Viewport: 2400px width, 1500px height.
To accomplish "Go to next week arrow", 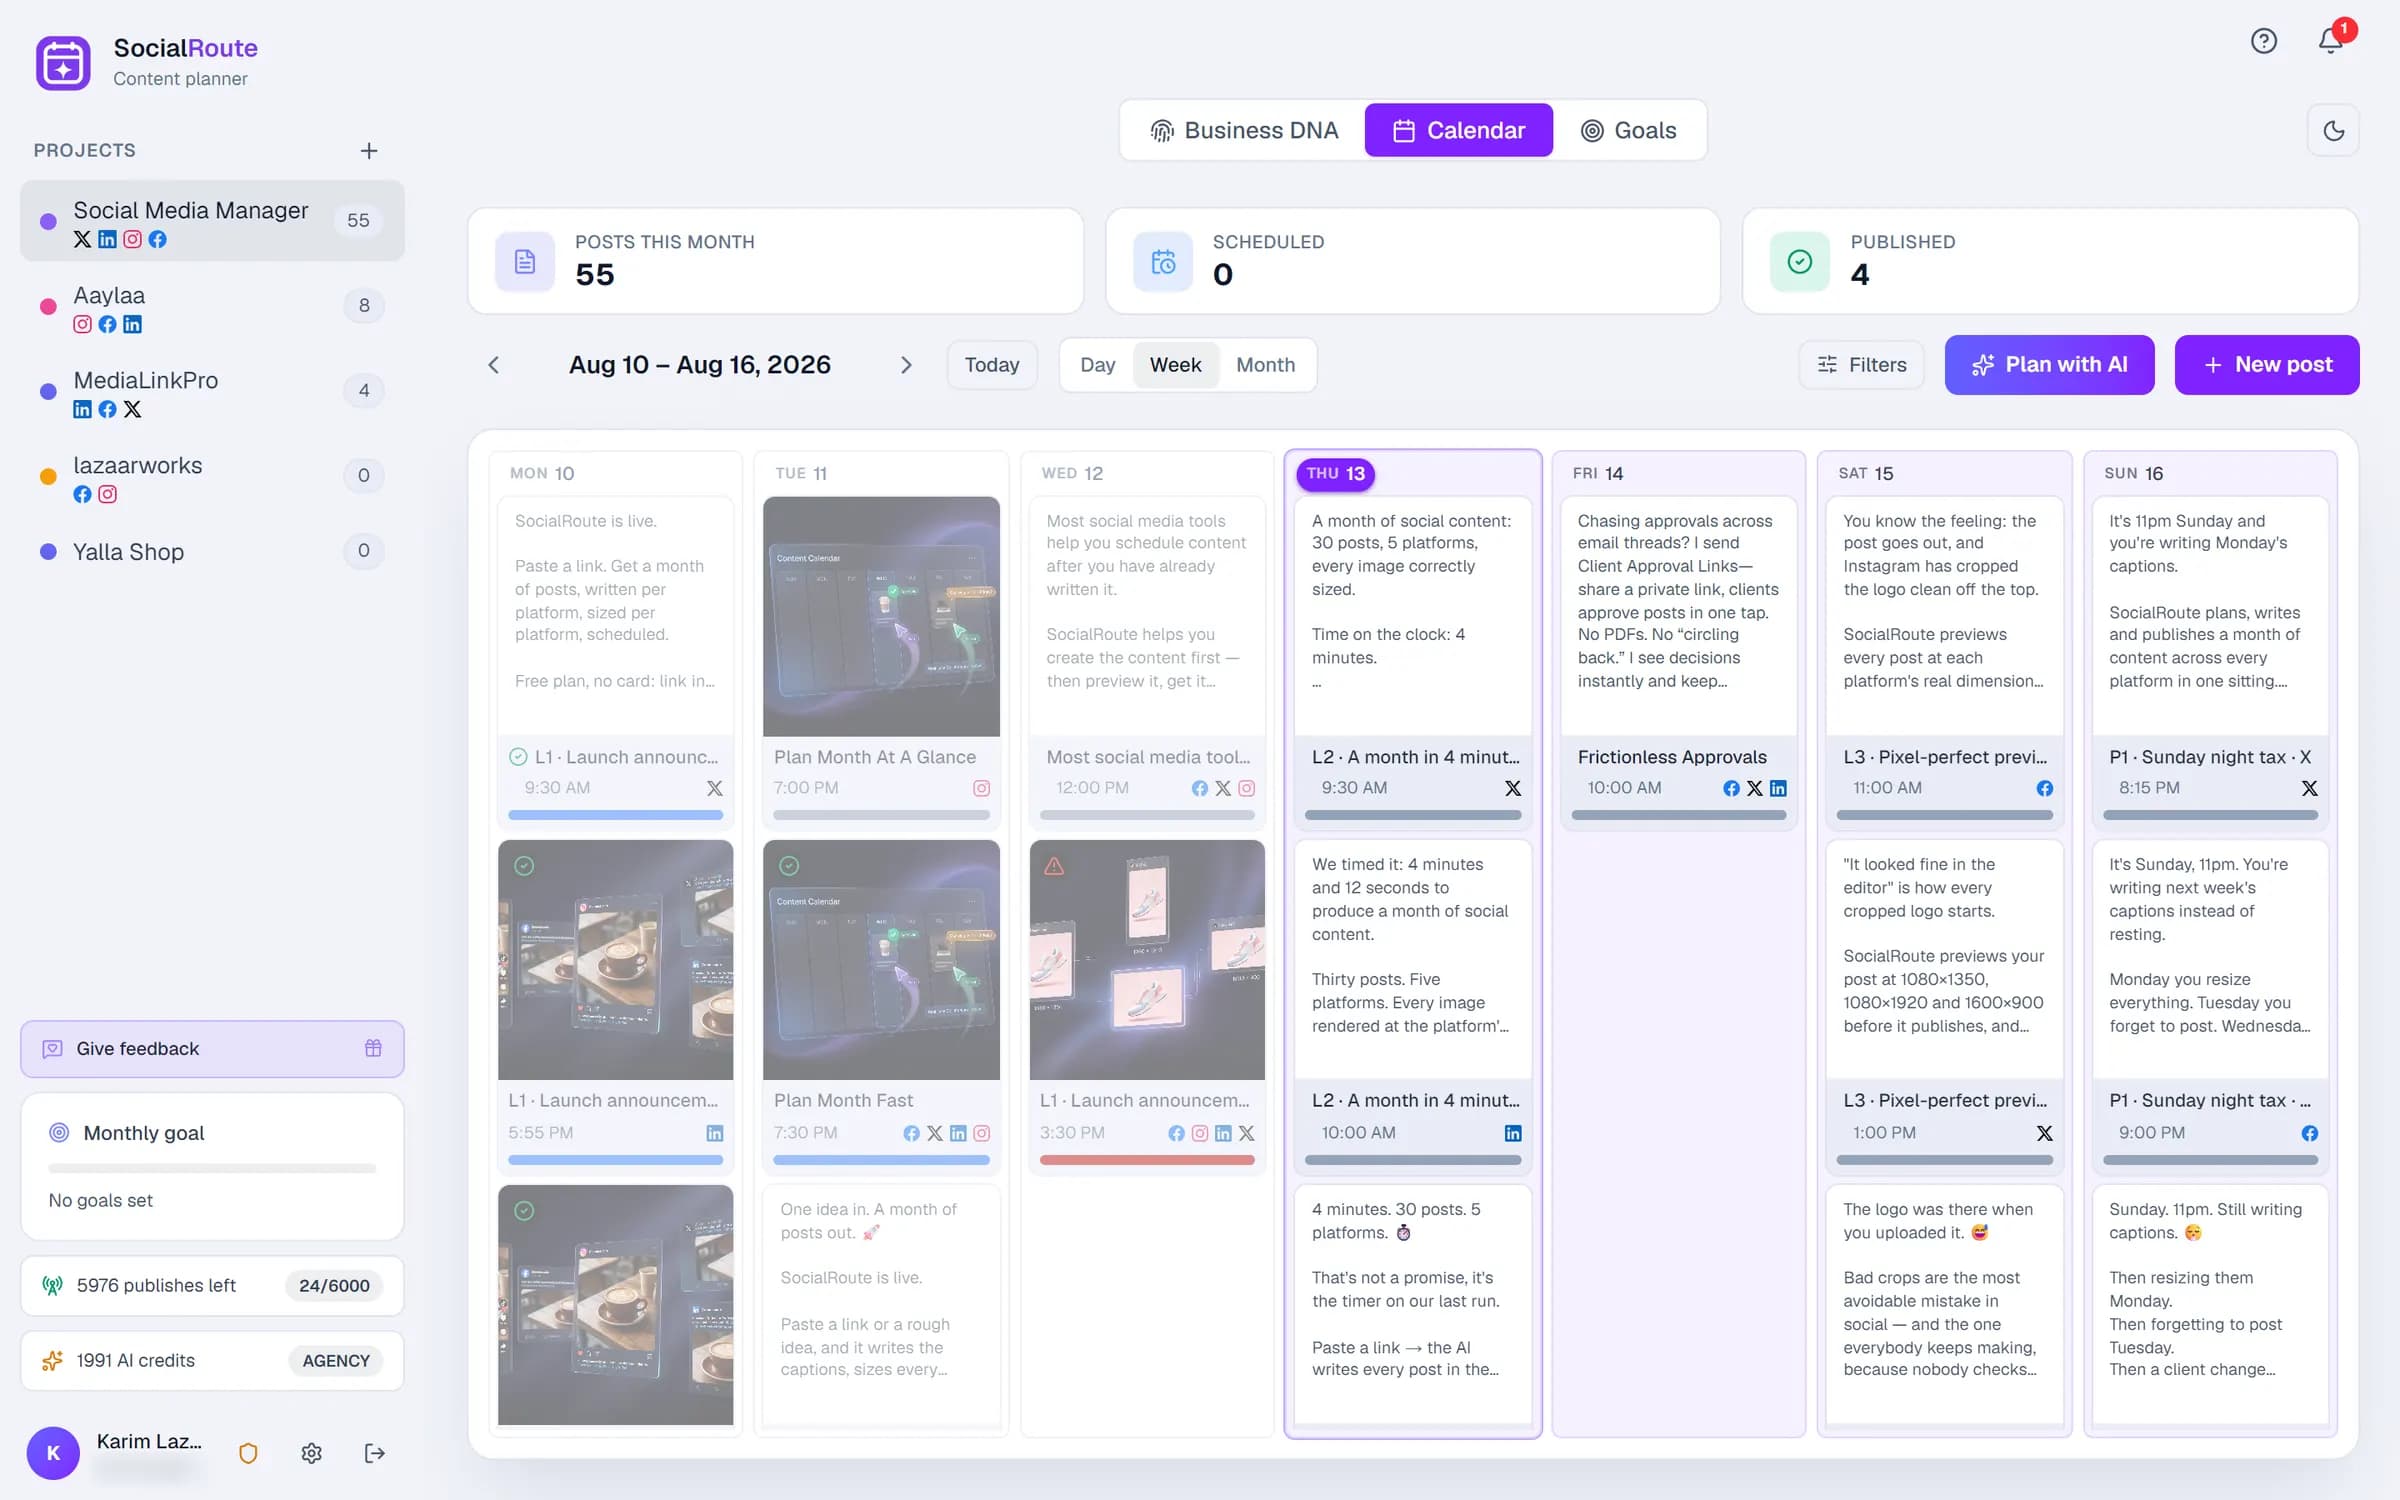I will 906,365.
